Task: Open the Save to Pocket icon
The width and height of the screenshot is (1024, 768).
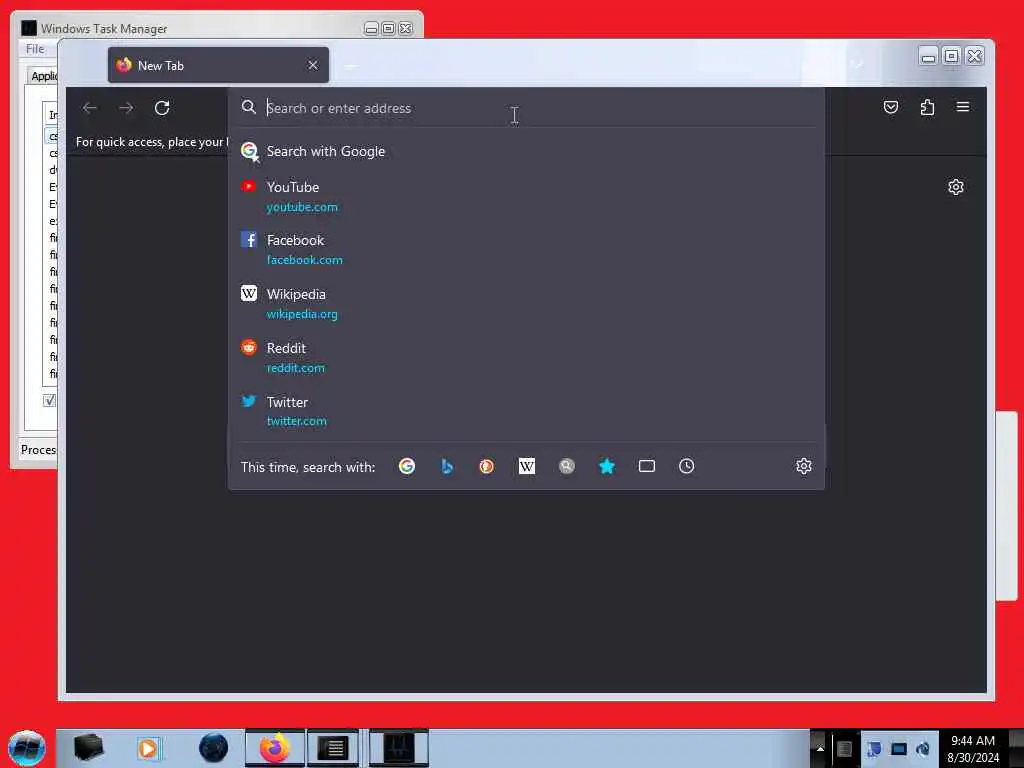Action: click(891, 107)
